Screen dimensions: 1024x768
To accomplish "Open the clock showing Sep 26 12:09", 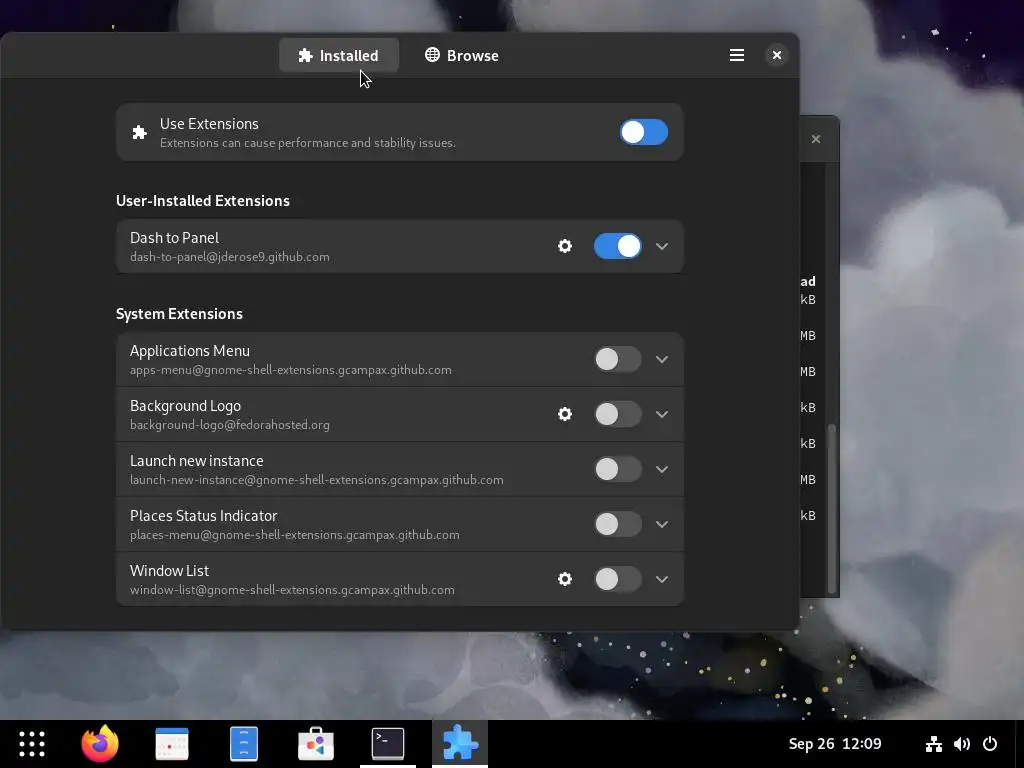I will 835,744.
